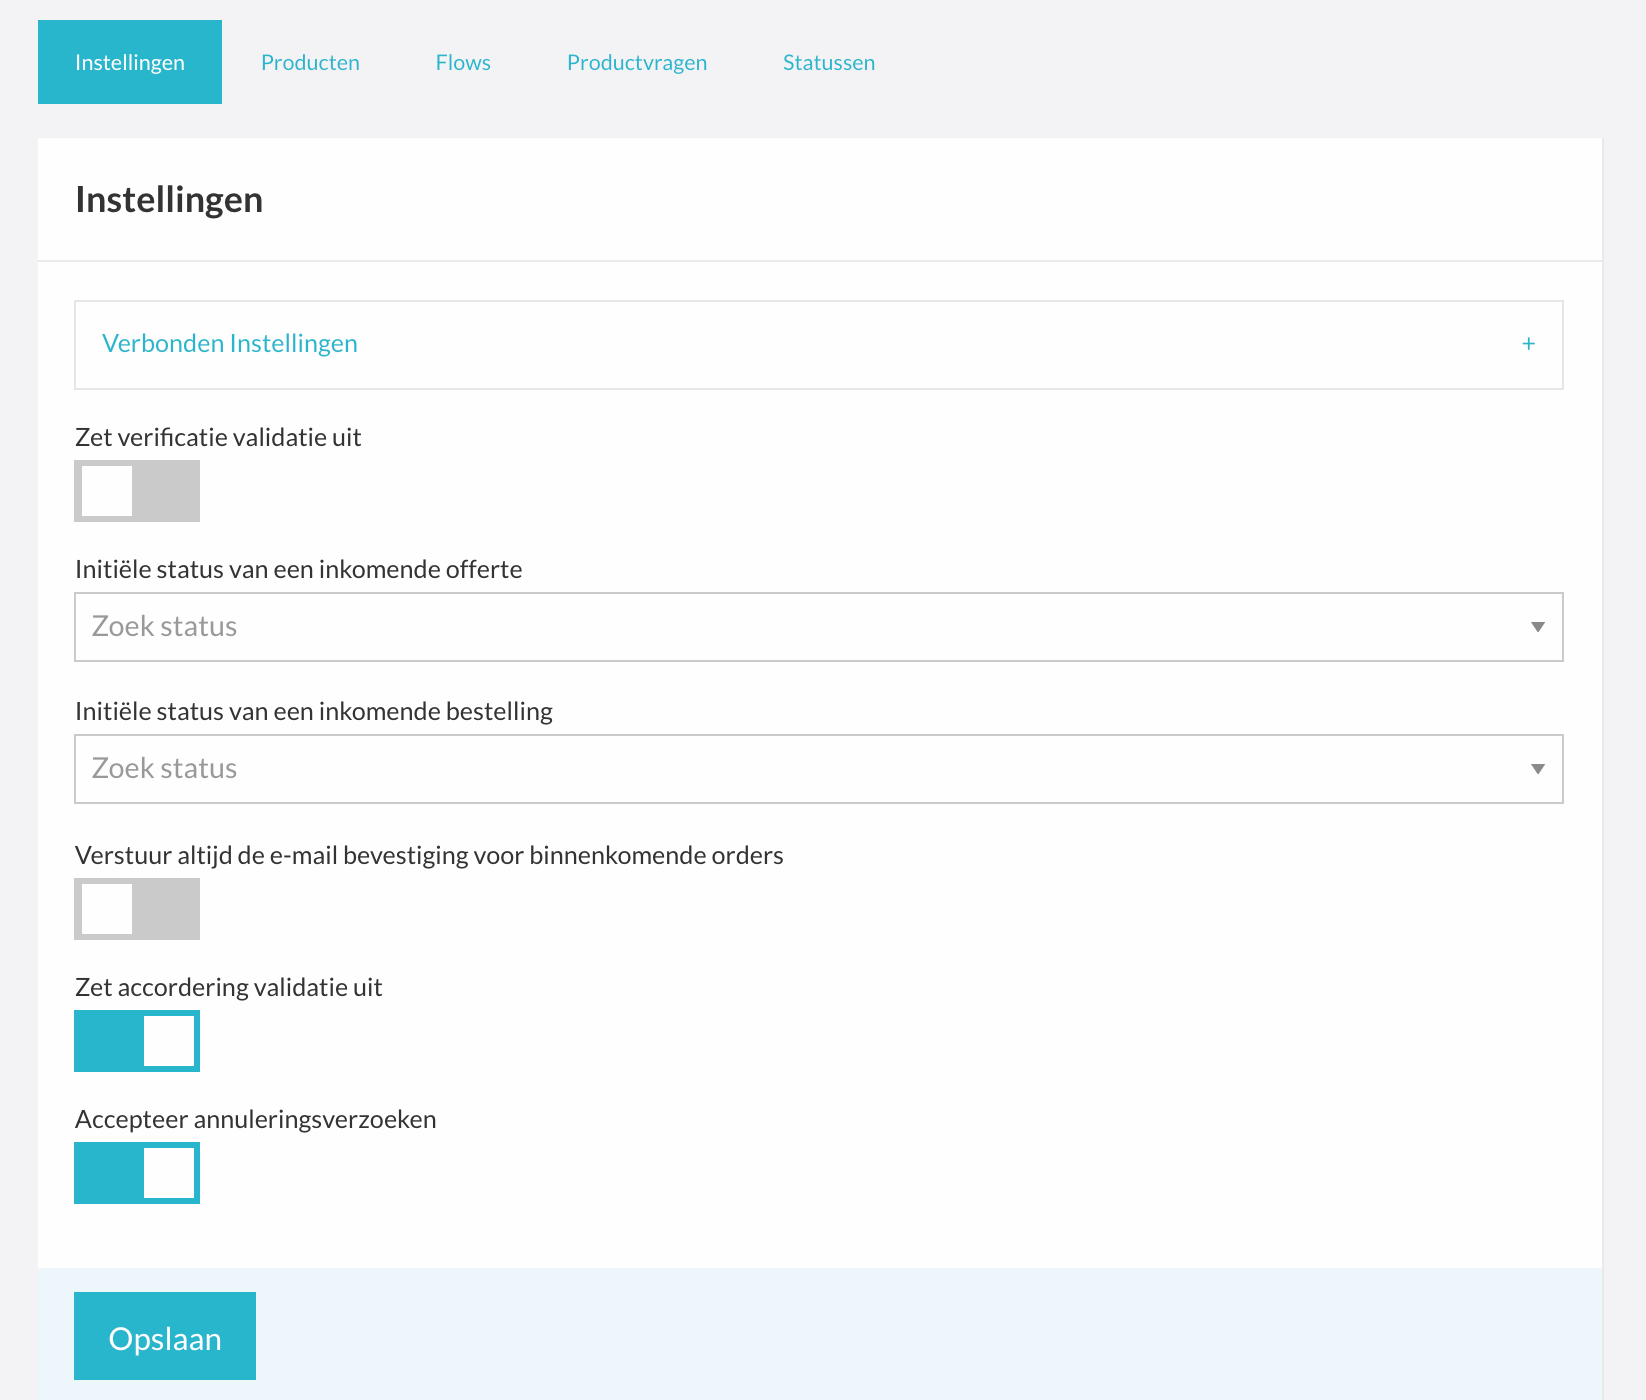Expand Verbonden Instellingen with plus icon
Viewport: 1646px width, 1400px height.
click(x=1528, y=344)
